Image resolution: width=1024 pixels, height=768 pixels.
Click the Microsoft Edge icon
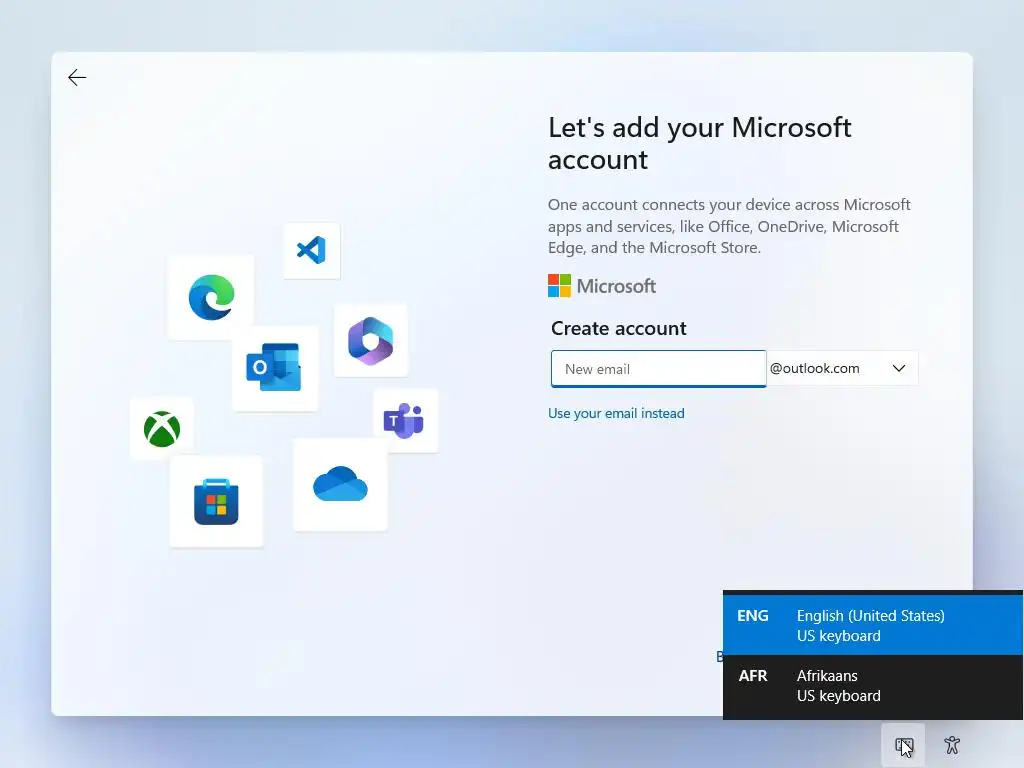211,297
